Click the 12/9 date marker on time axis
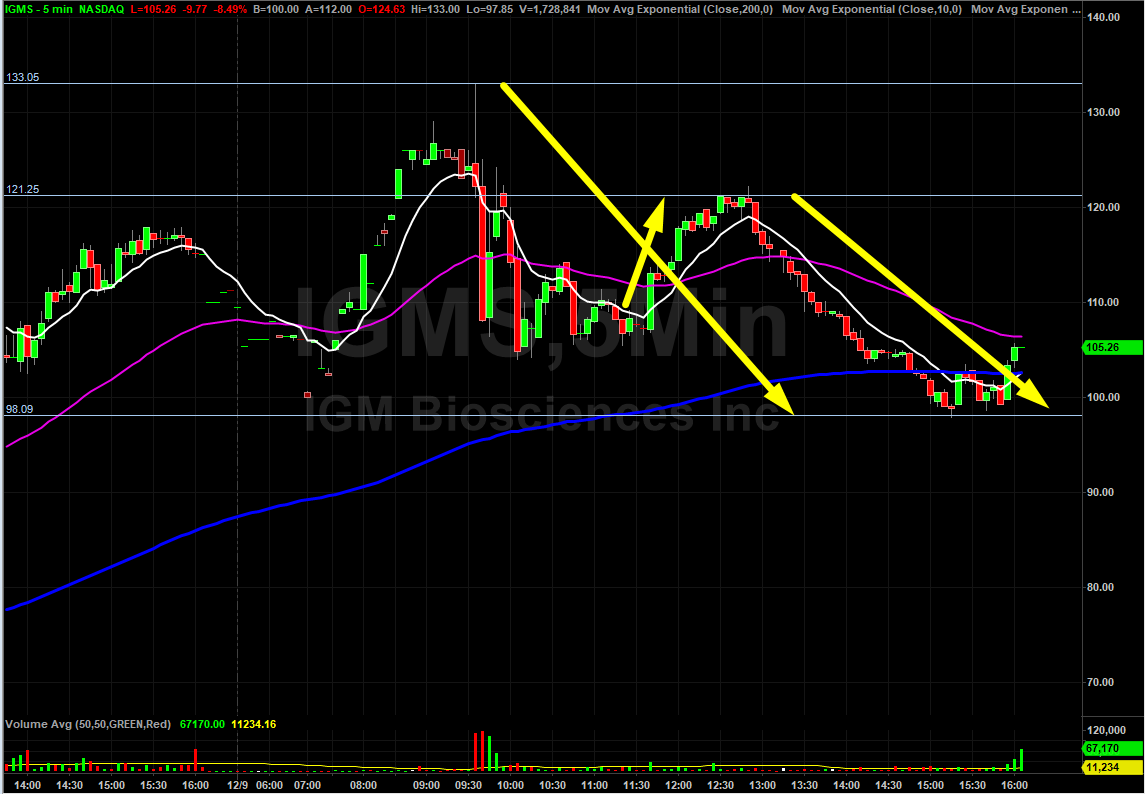 tap(236, 785)
